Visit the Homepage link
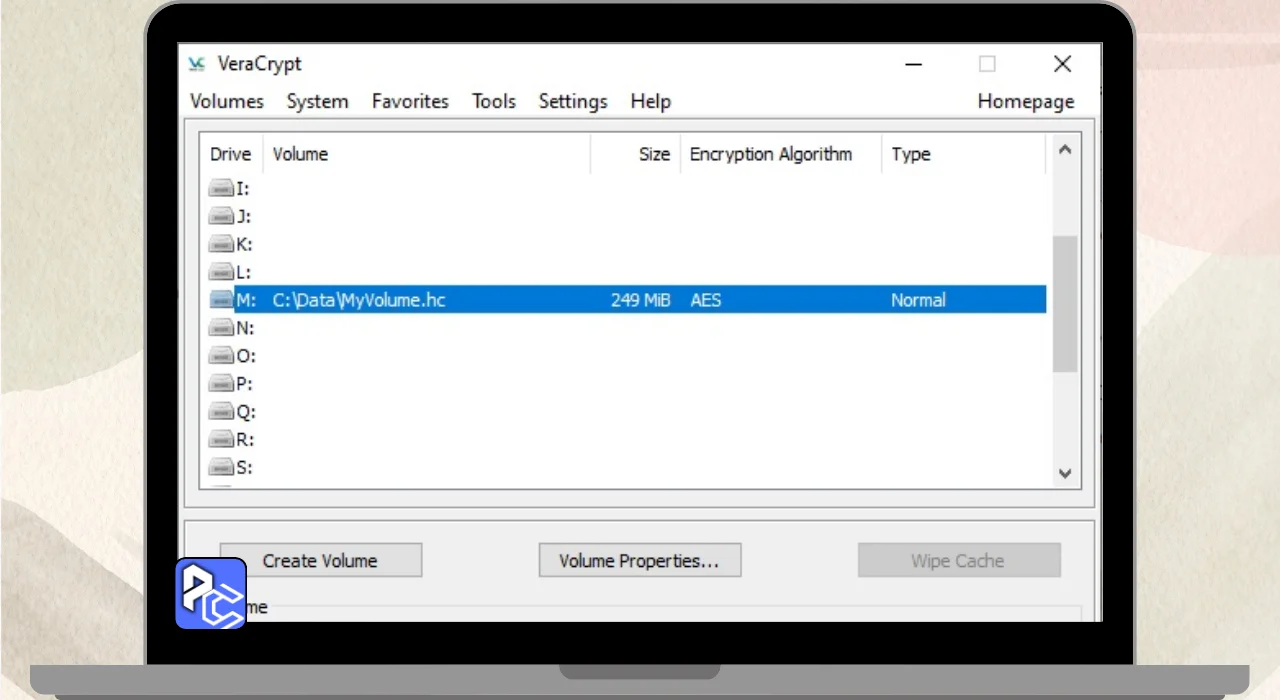 tap(1026, 101)
